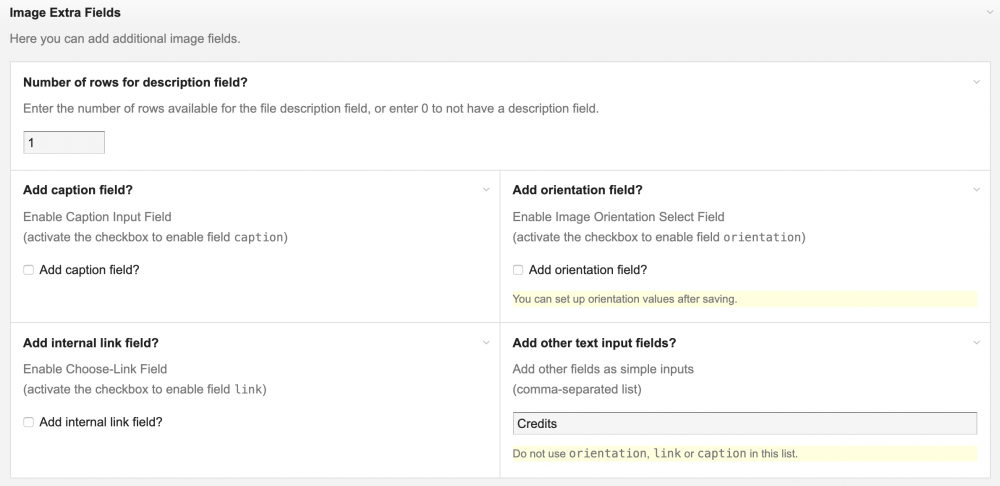Click the 'Add caption field?' checkbox label text
The height and width of the screenshot is (486, 1000).
[89, 270]
